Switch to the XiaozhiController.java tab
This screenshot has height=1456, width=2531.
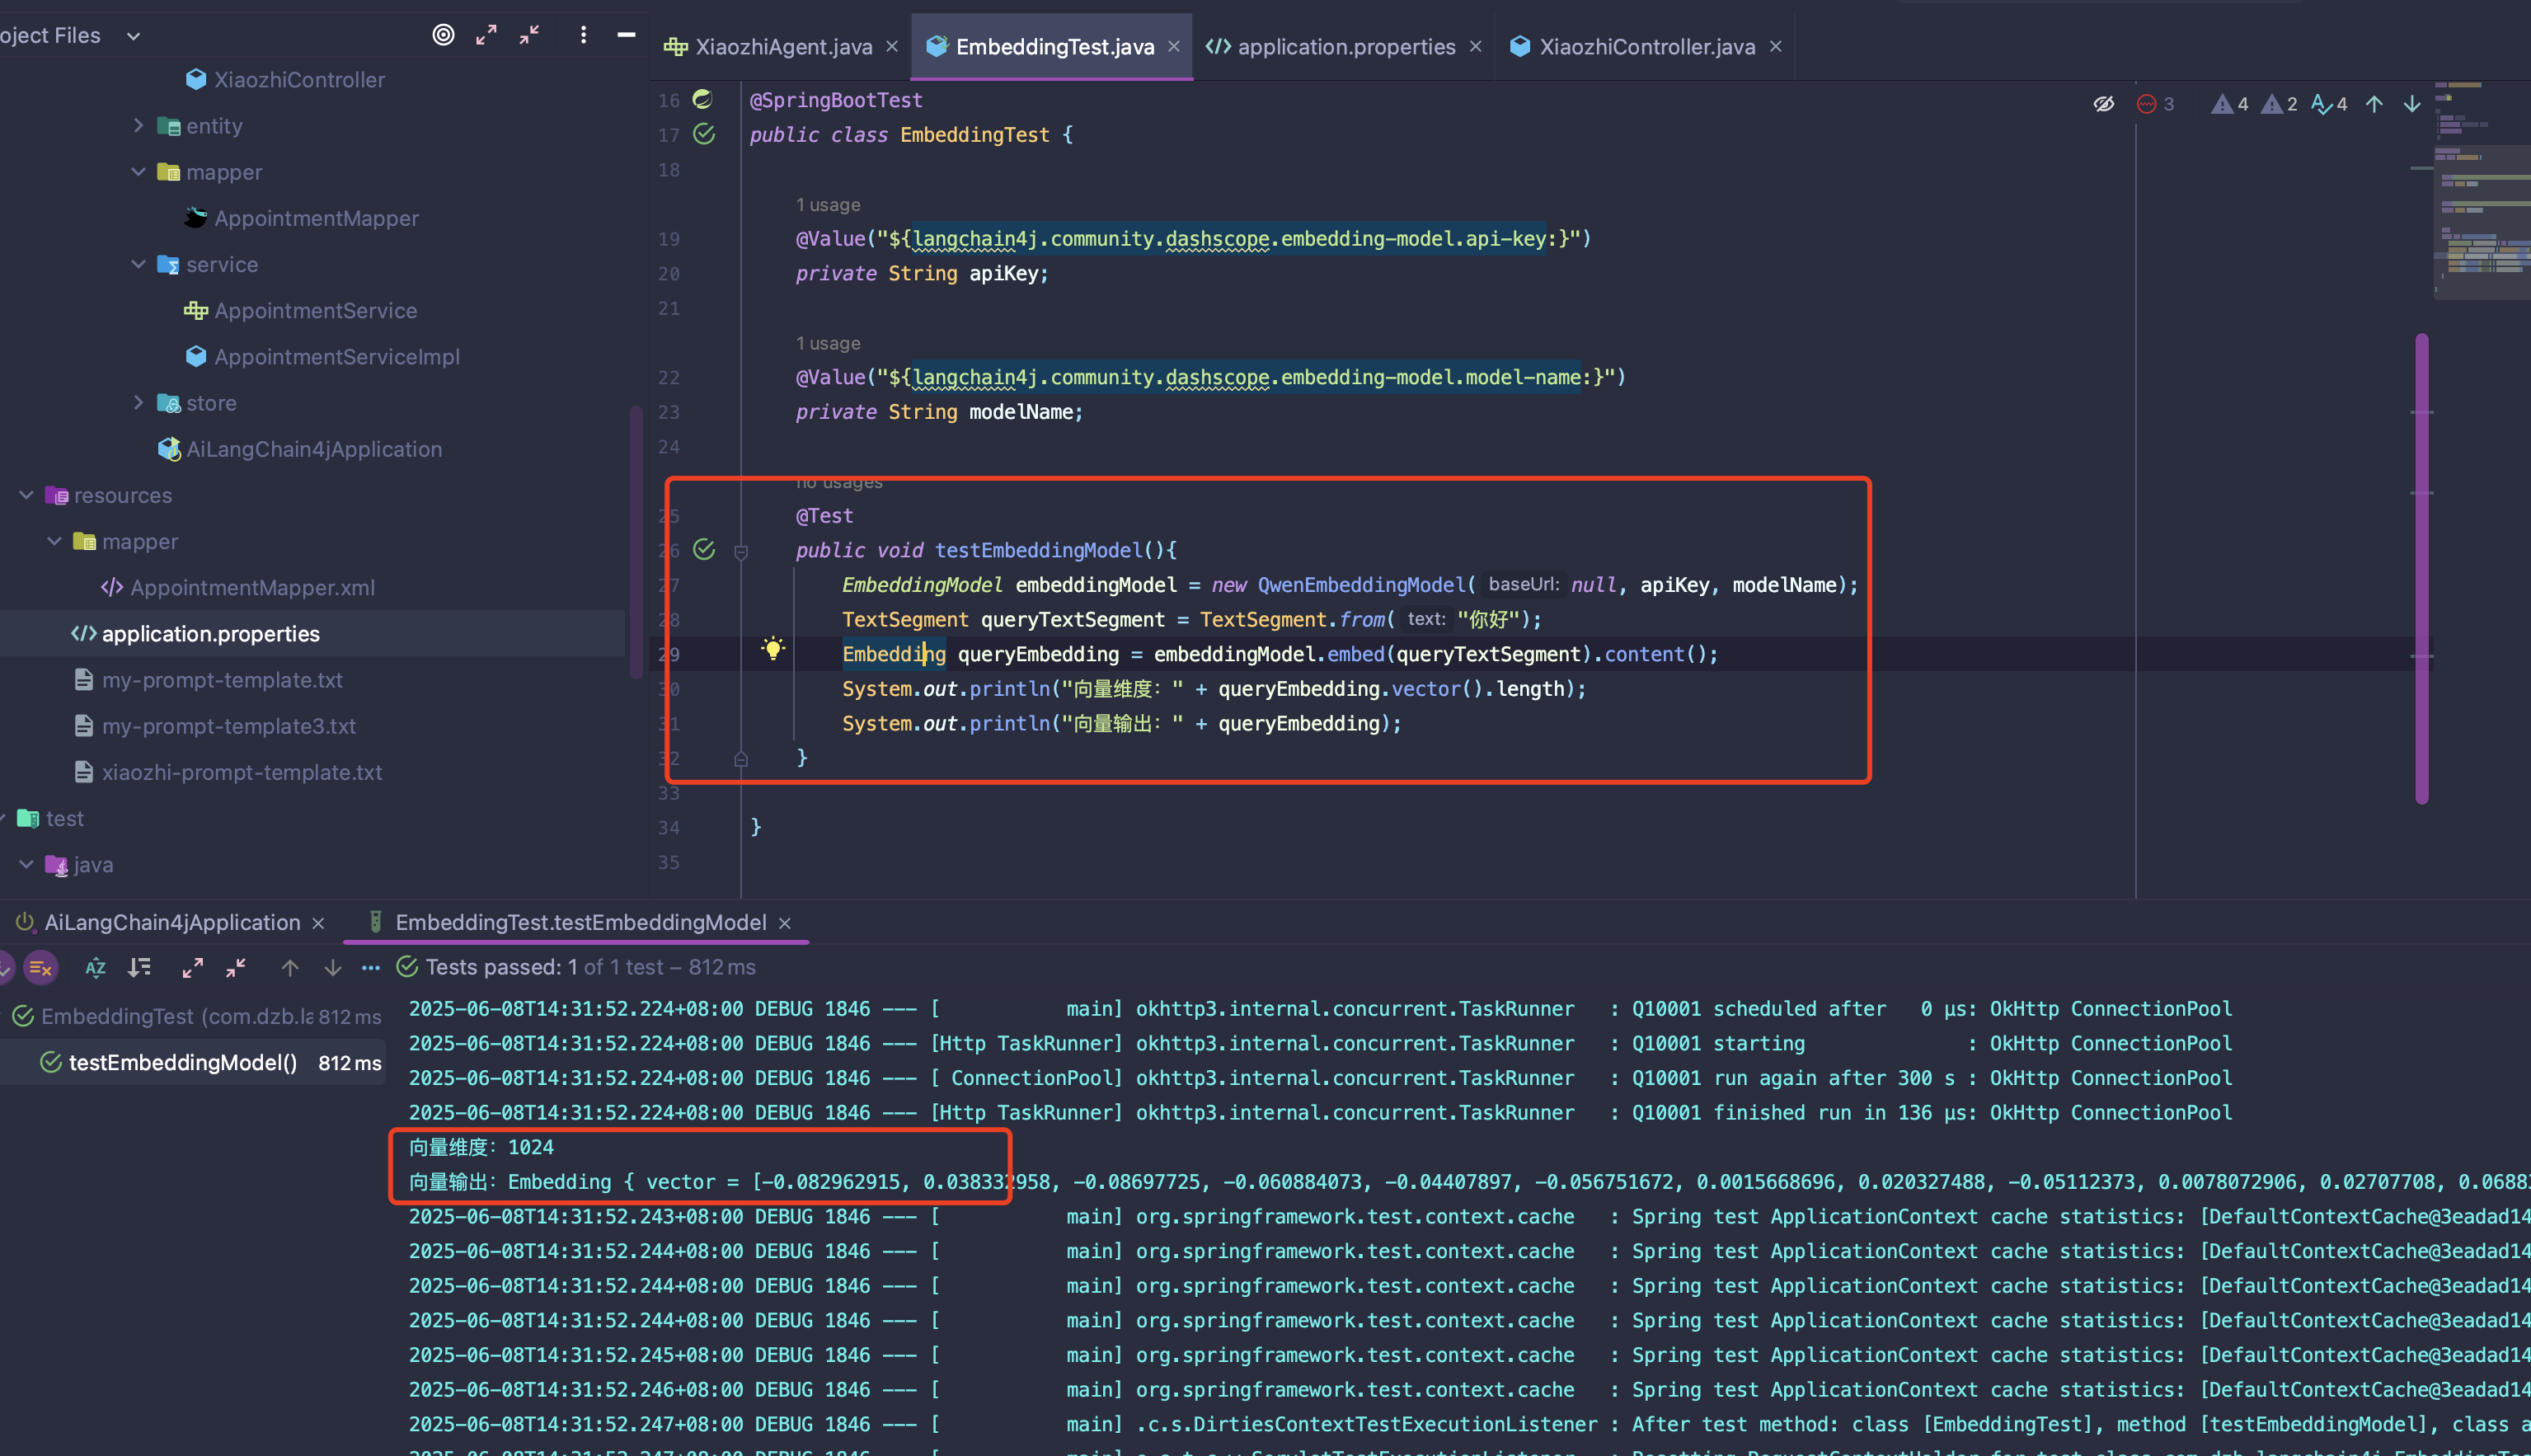[1647, 46]
